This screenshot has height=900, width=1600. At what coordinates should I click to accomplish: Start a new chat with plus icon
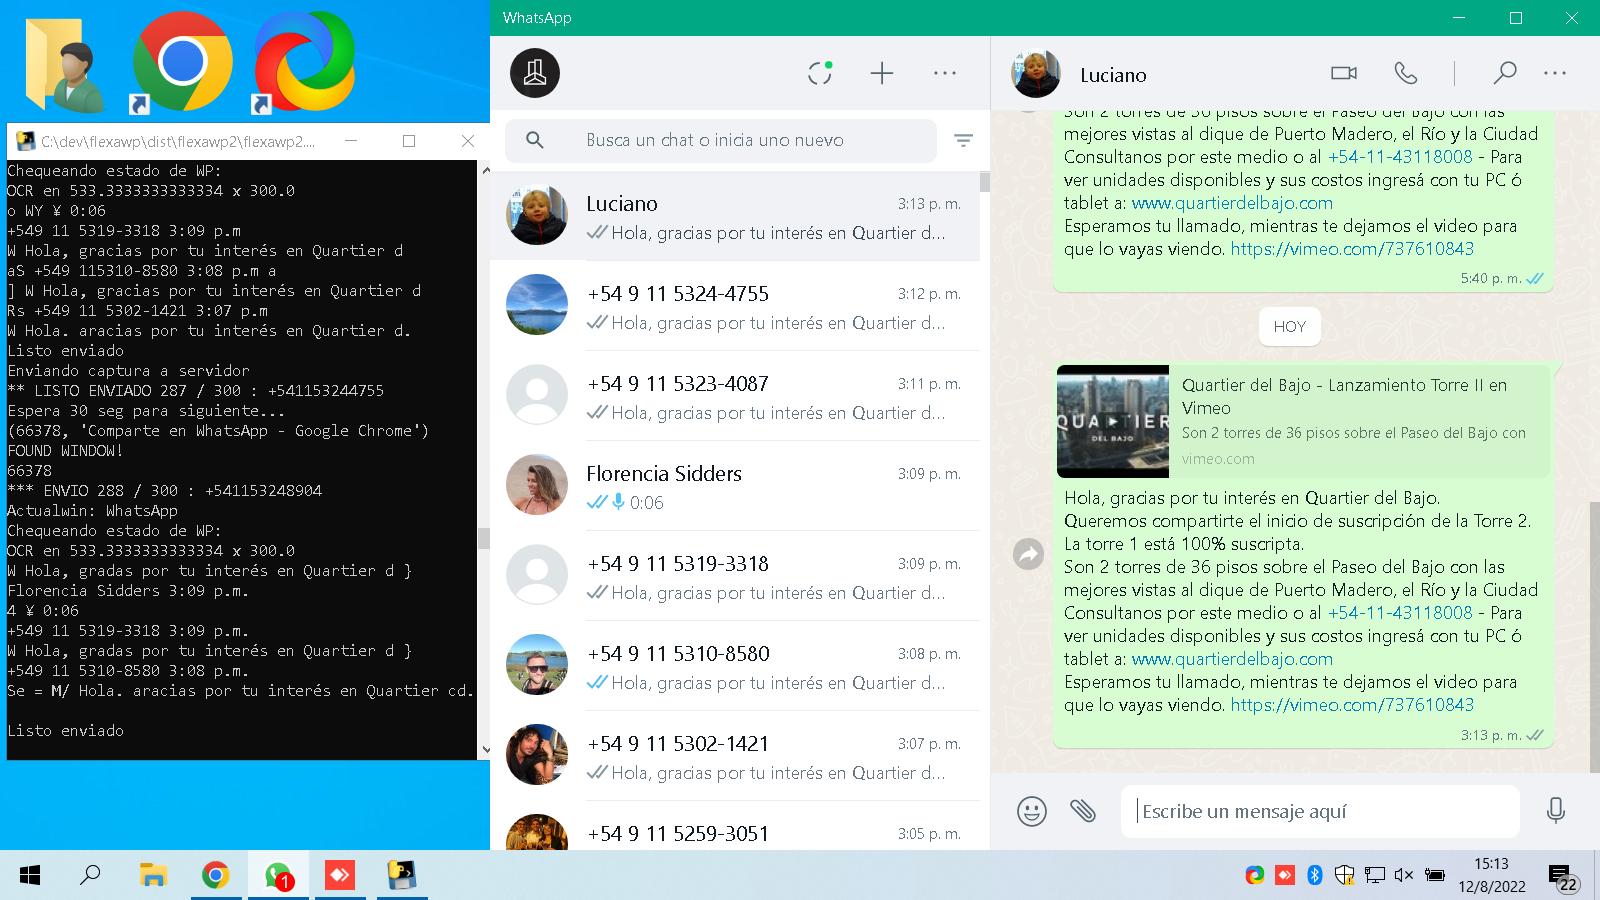point(882,73)
